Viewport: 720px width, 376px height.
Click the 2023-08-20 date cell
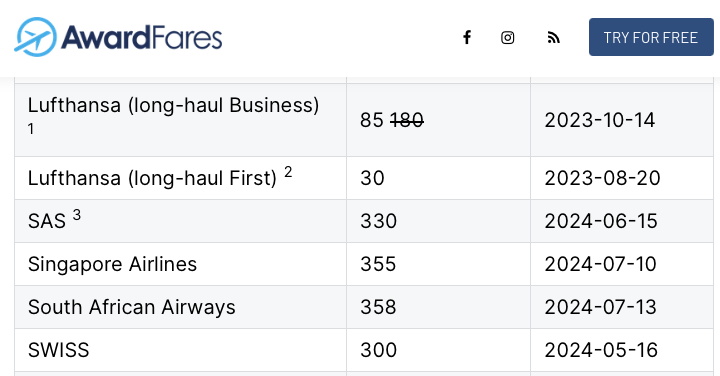point(622,178)
